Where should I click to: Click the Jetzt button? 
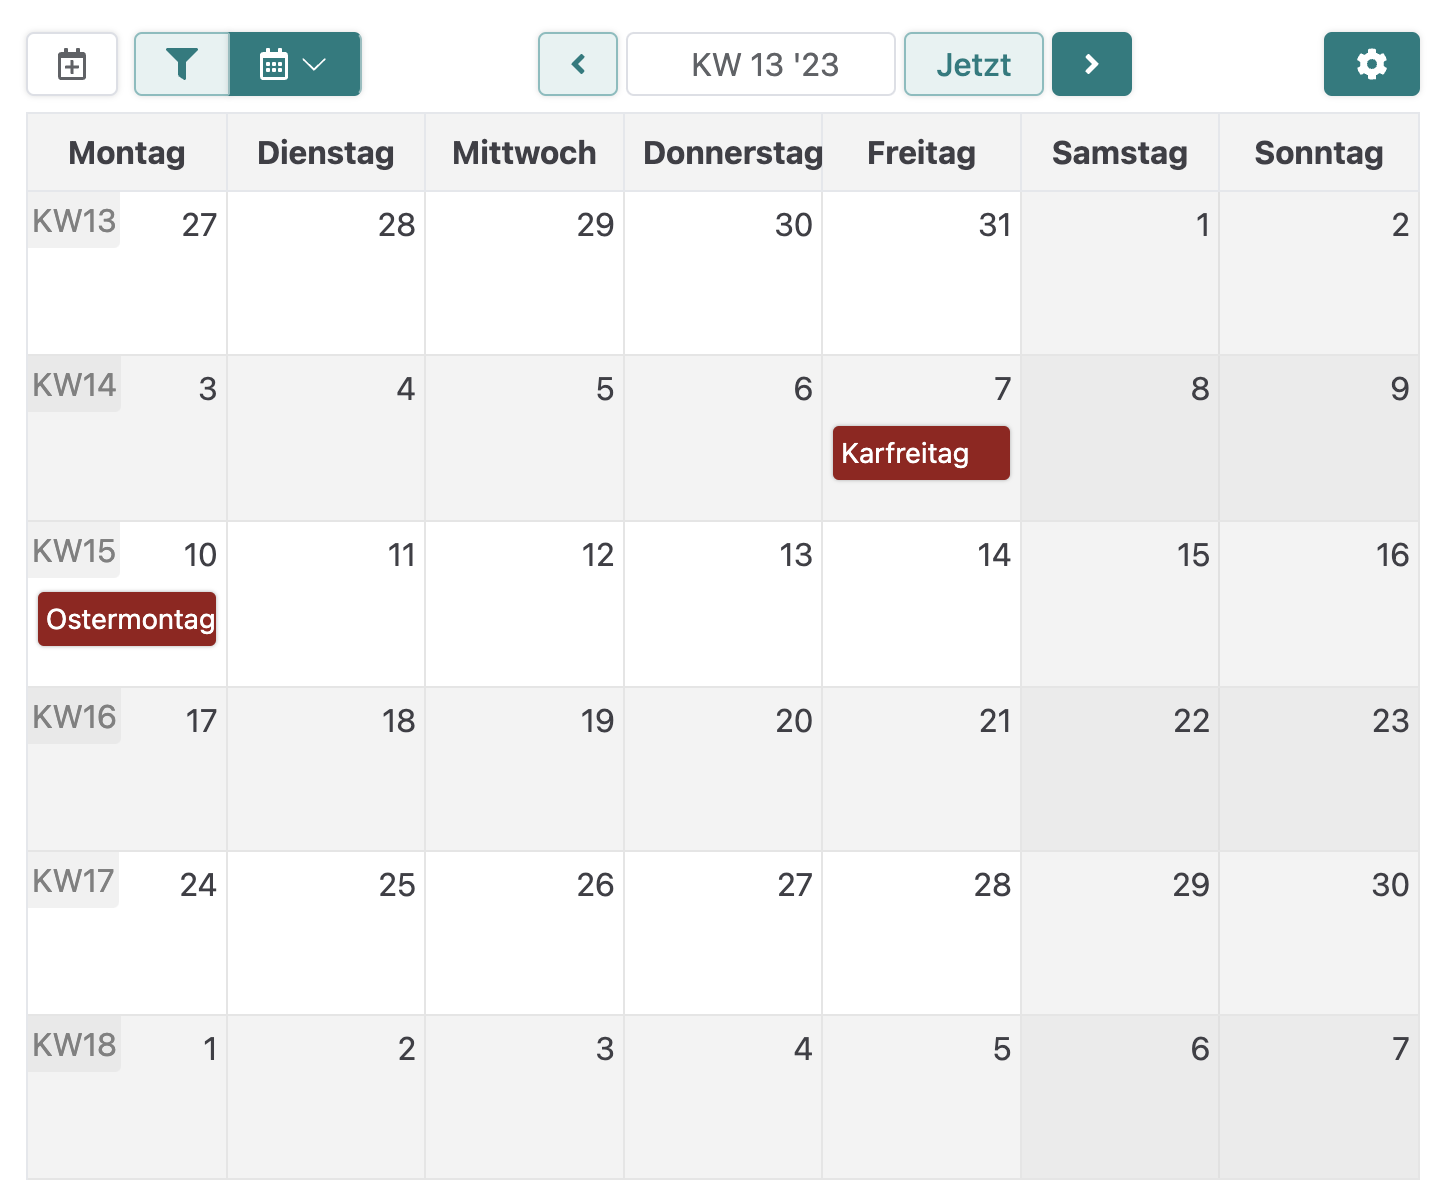point(973,65)
